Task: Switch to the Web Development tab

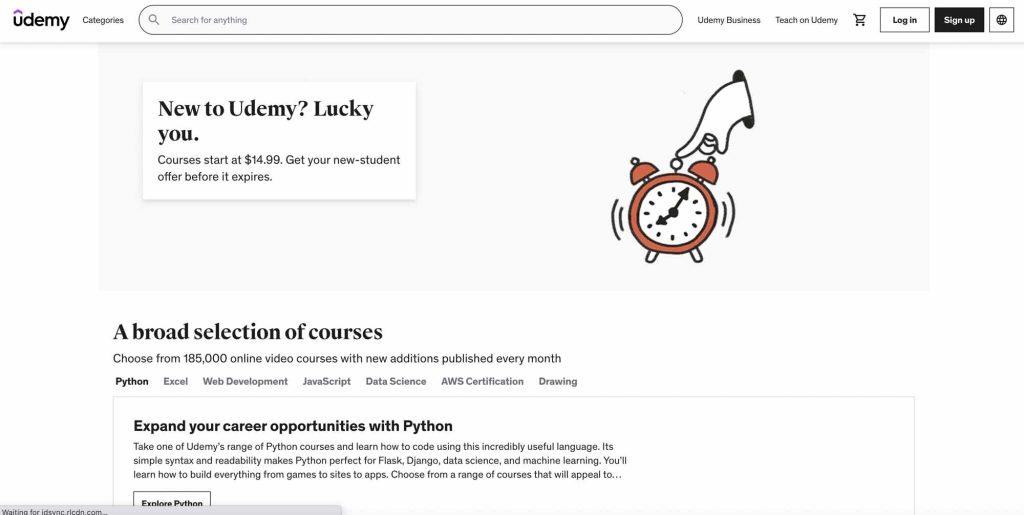Action: 245,381
